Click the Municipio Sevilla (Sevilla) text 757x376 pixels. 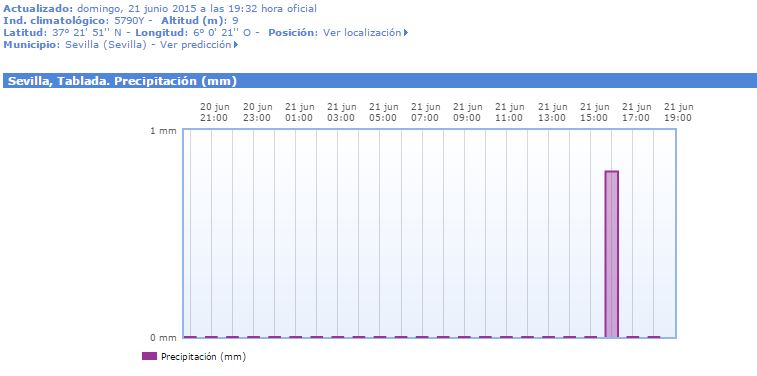coord(75,45)
